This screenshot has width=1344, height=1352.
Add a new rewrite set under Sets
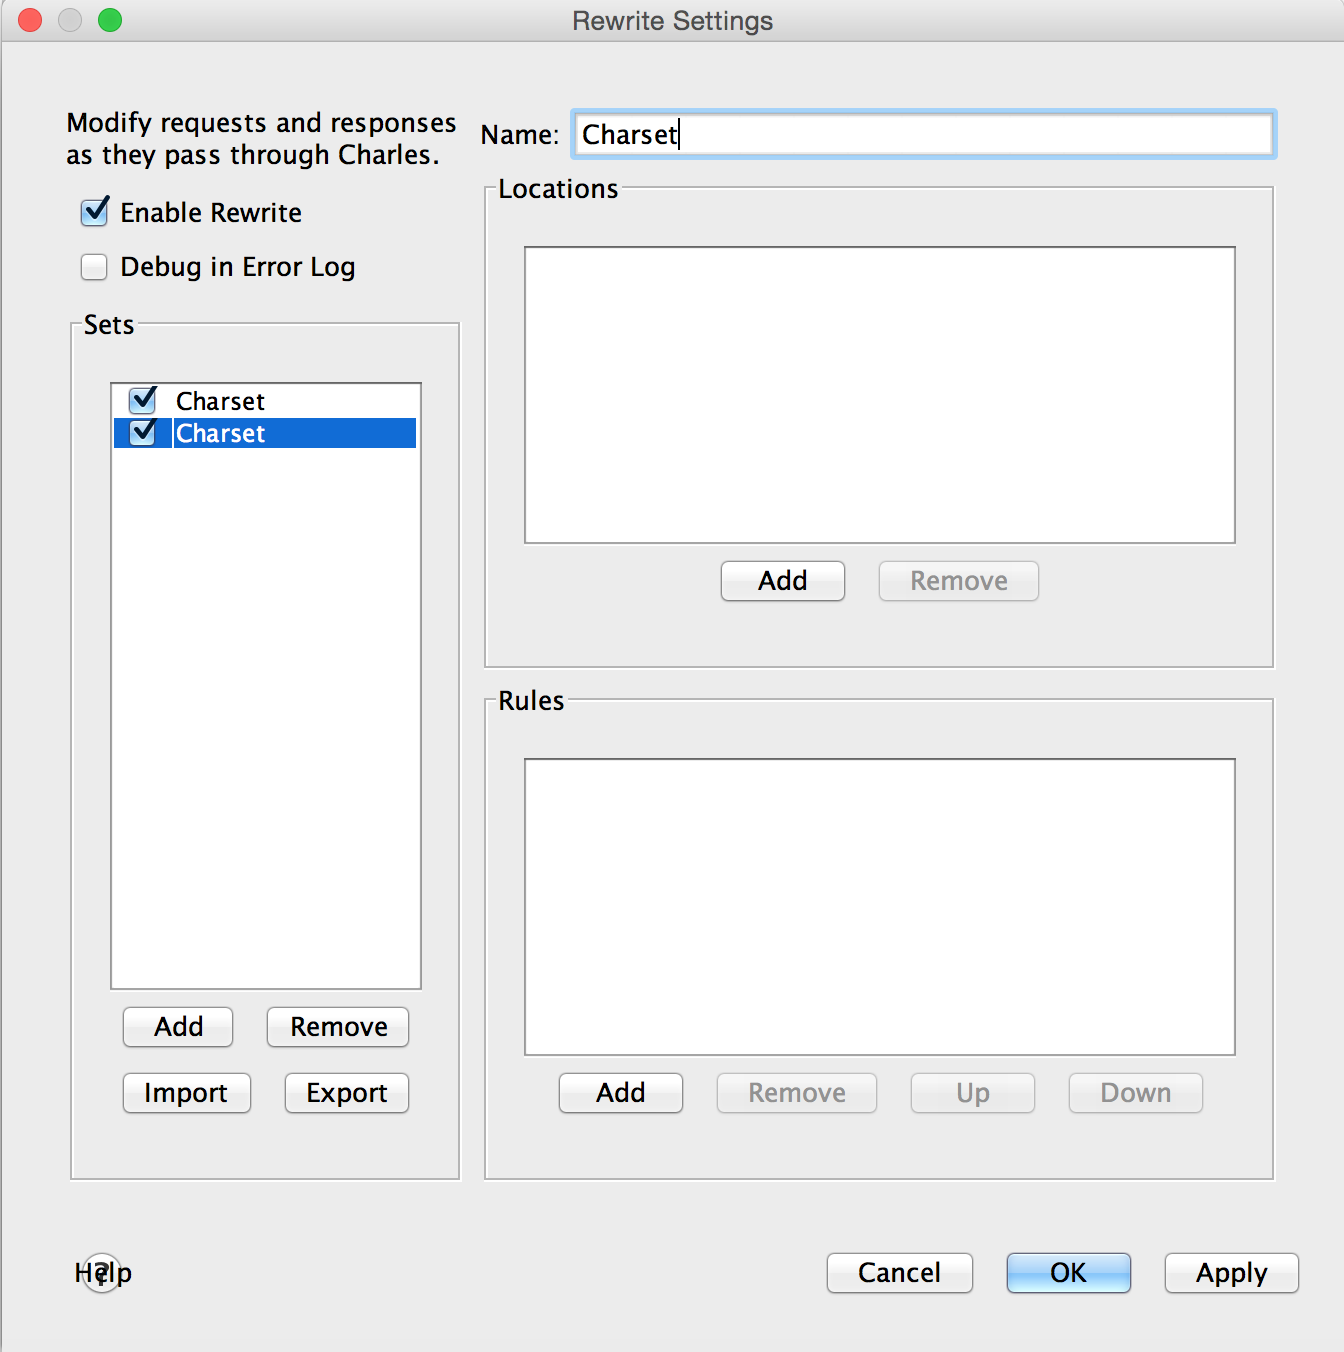(x=178, y=1027)
